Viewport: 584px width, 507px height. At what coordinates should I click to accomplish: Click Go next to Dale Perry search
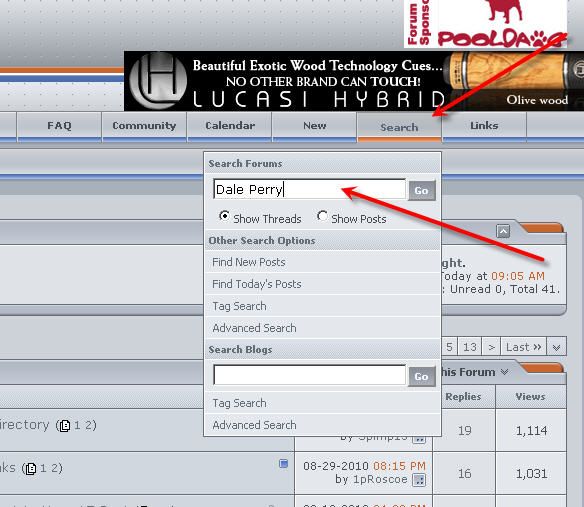pos(421,190)
